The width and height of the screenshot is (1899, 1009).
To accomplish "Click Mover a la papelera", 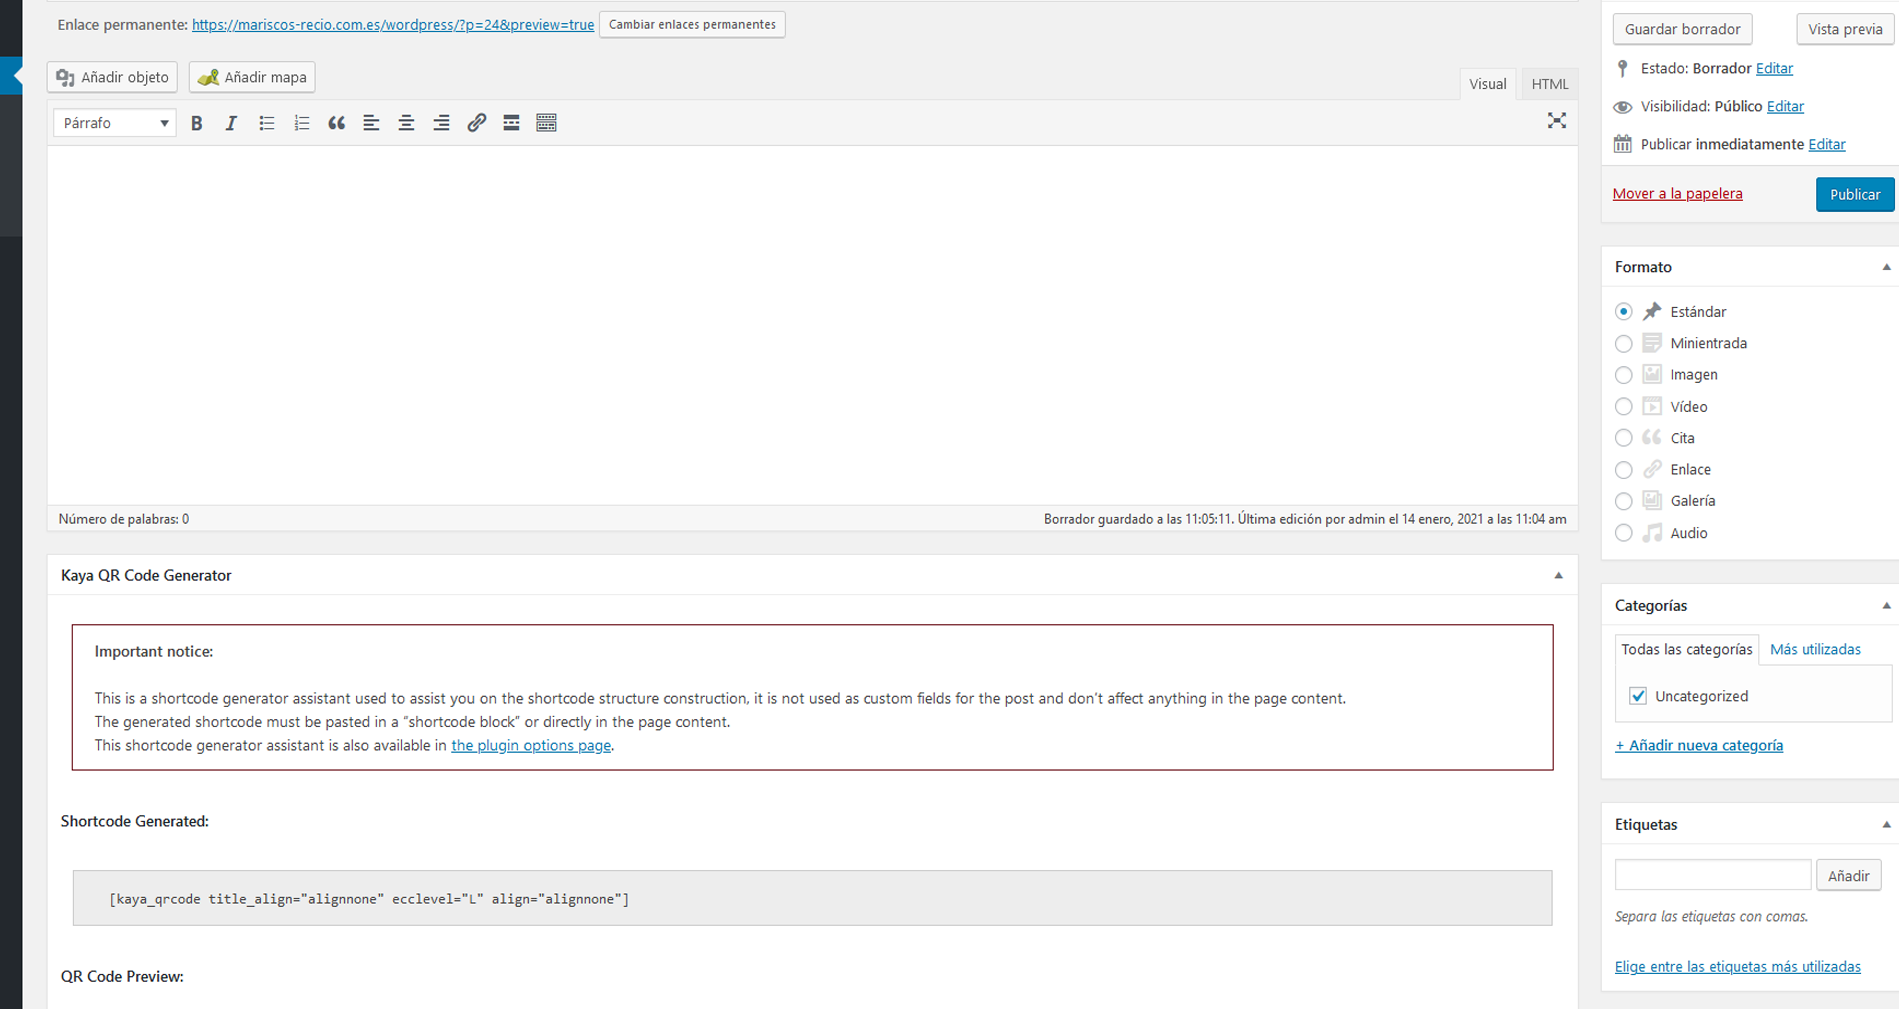I will (1677, 194).
